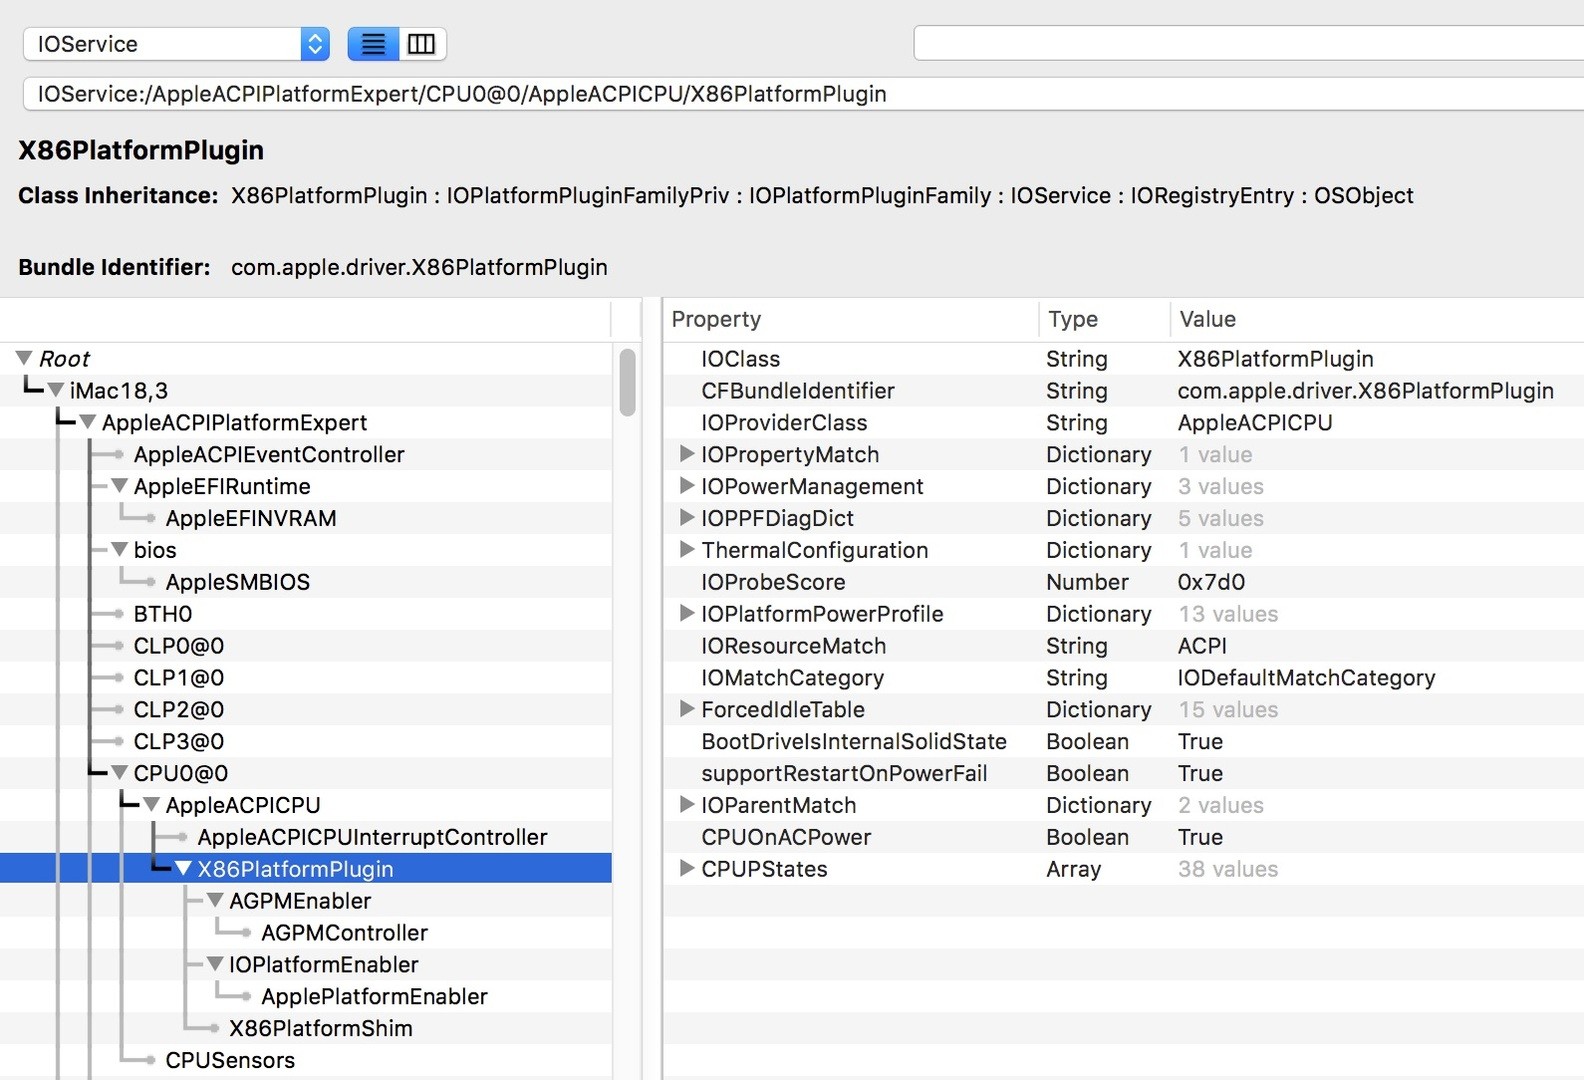Select the IOProbeScore property row

[x=1124, y=582]
